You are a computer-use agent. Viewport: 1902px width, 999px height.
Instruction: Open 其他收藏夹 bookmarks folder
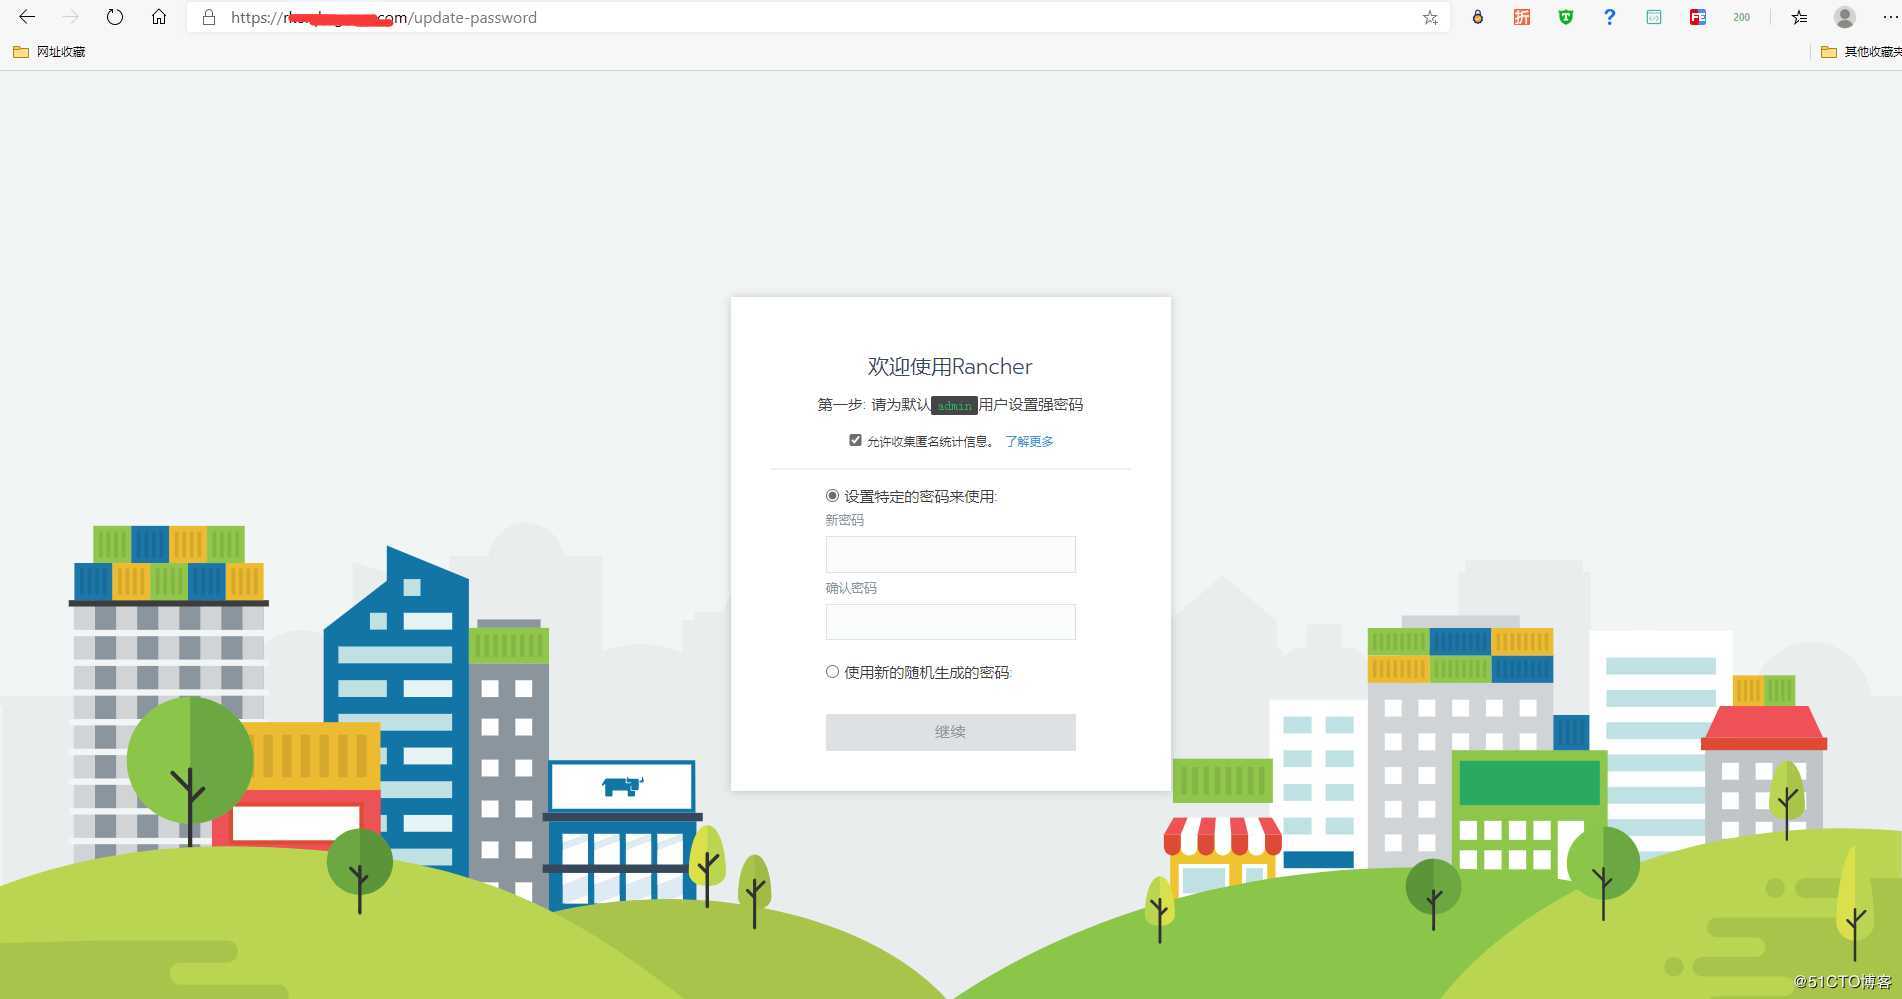tap(1860, 52)
